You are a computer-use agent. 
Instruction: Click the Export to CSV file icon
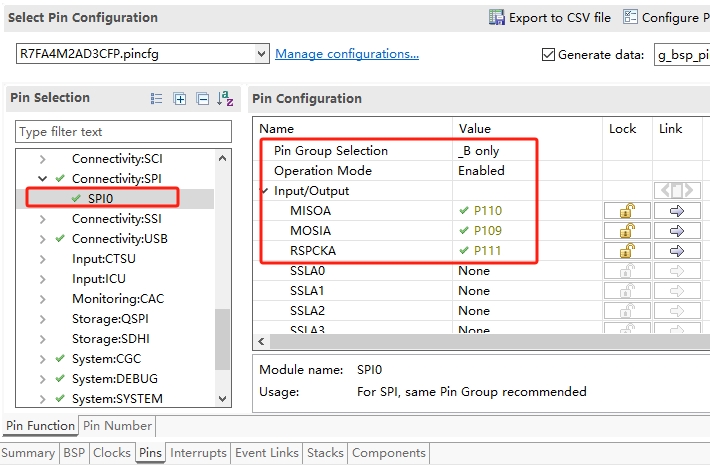(496, 17)
